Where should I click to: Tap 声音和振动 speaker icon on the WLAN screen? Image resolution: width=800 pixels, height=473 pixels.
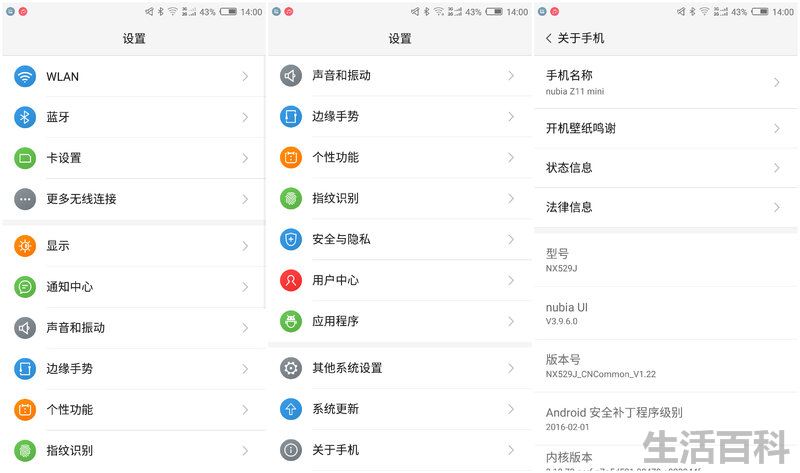point(24,328)
